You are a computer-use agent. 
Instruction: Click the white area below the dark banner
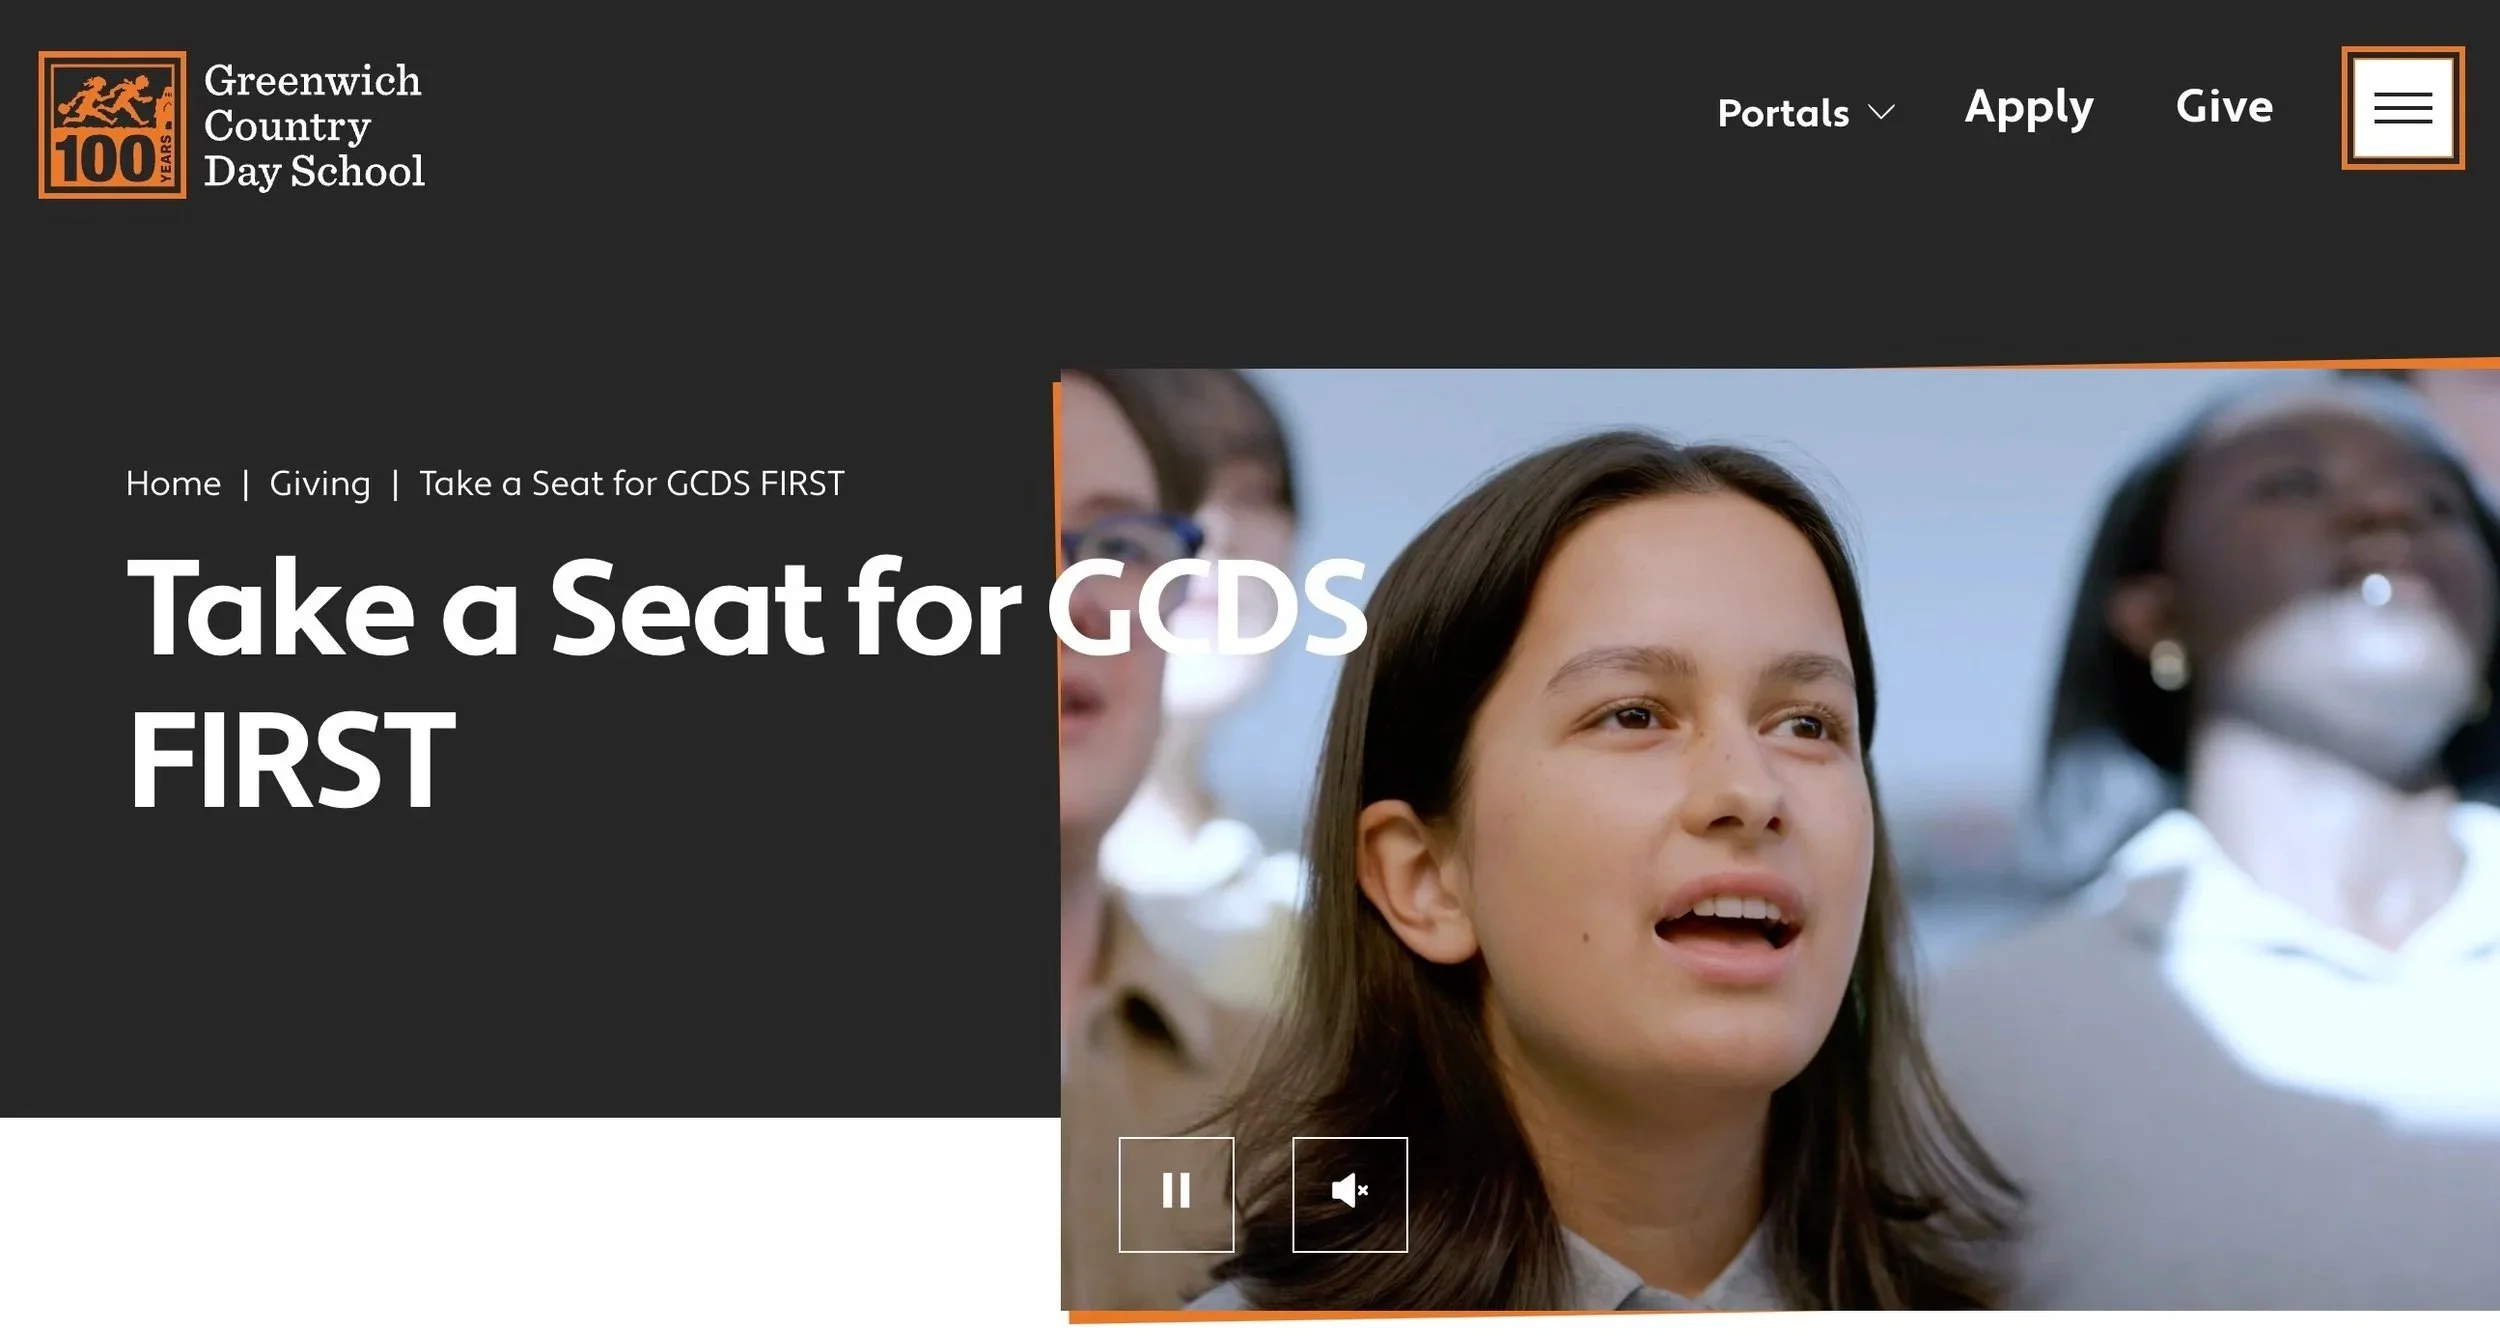pos(530,1228)
